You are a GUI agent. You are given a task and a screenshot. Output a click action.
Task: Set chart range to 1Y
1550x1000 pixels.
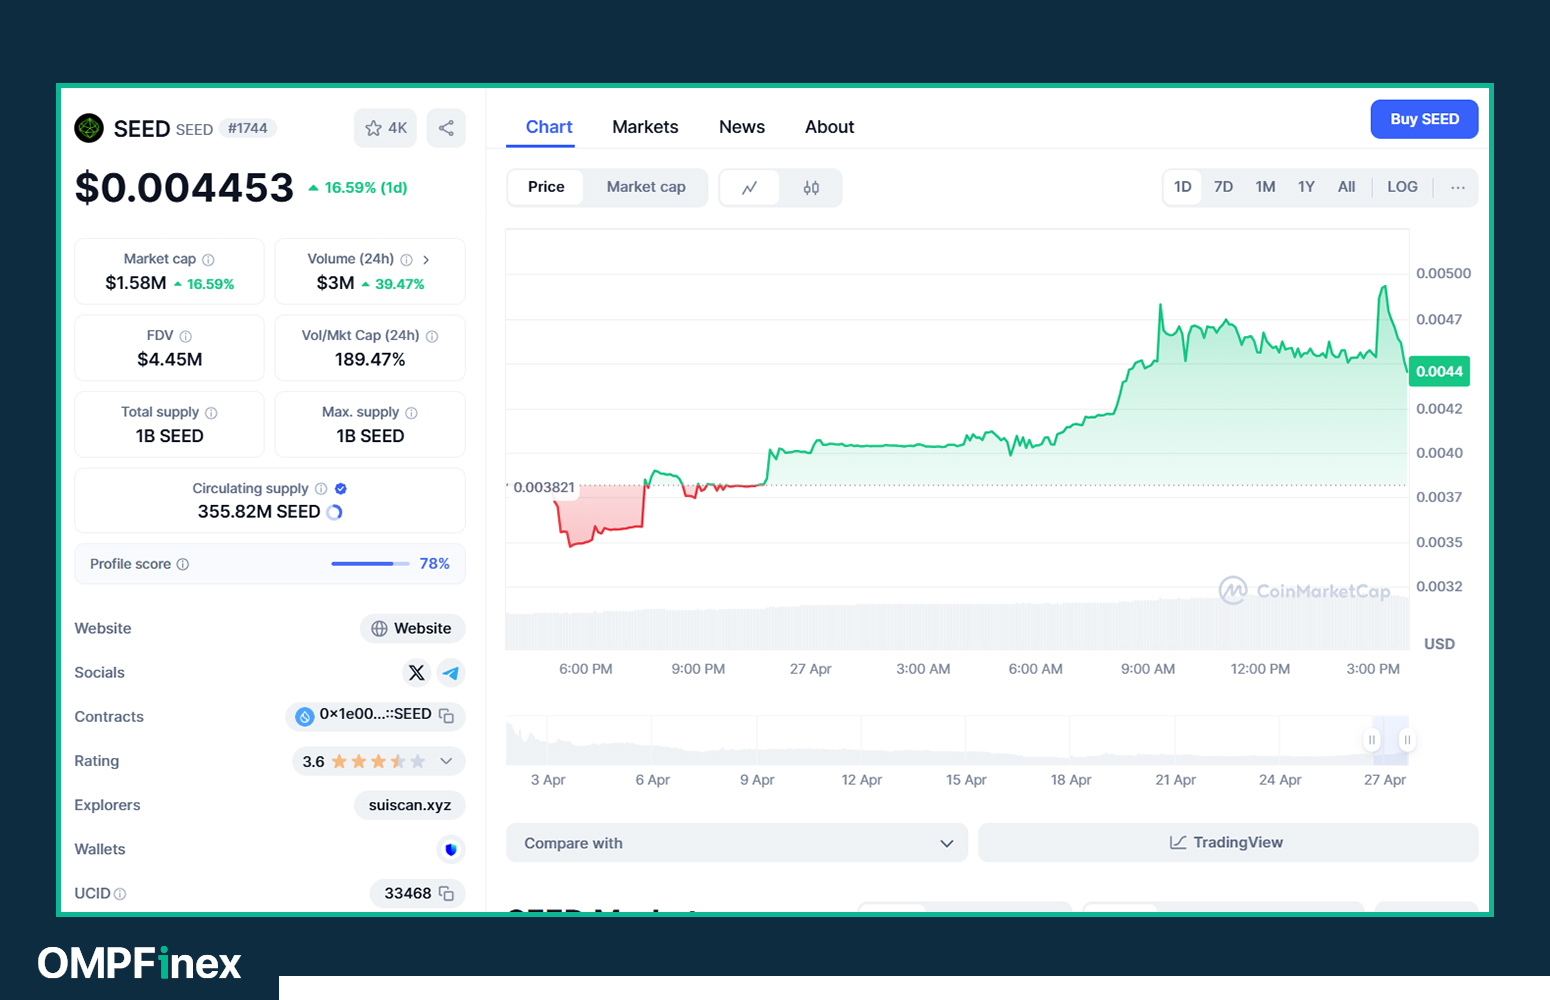1306,187
